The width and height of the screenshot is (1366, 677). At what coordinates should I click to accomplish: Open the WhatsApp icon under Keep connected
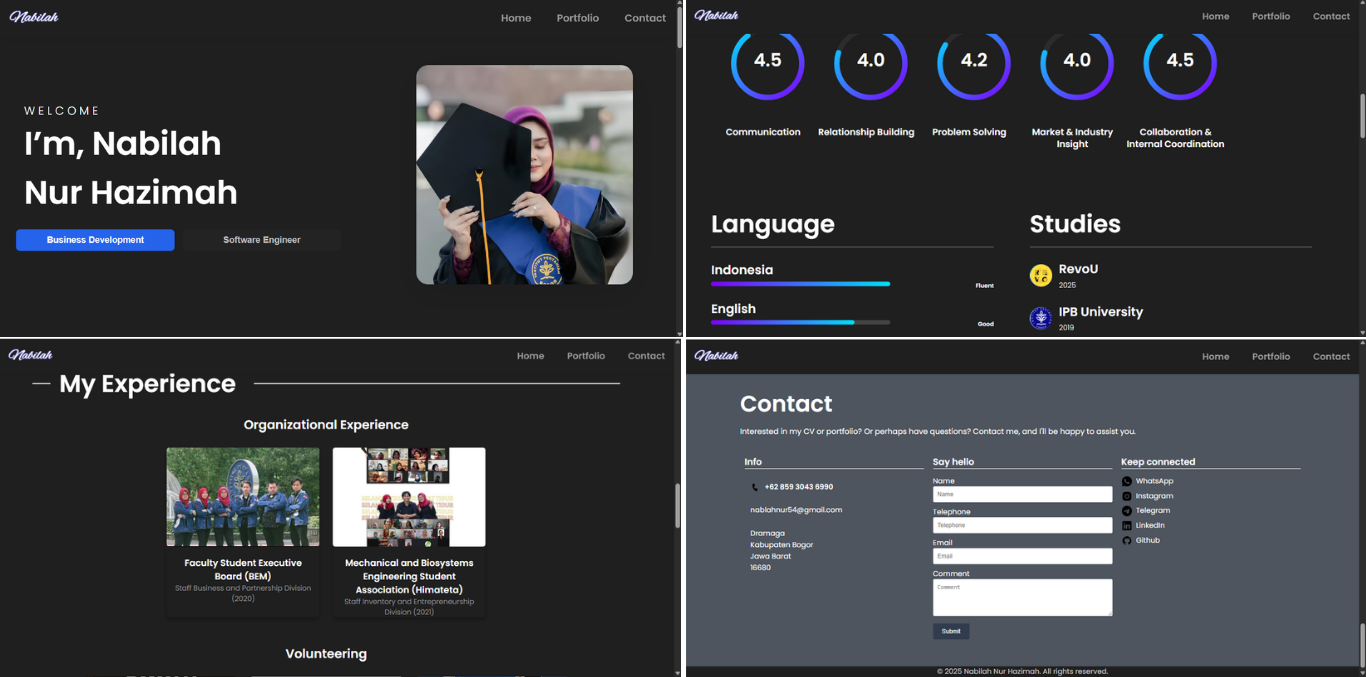pos(1127,481)
